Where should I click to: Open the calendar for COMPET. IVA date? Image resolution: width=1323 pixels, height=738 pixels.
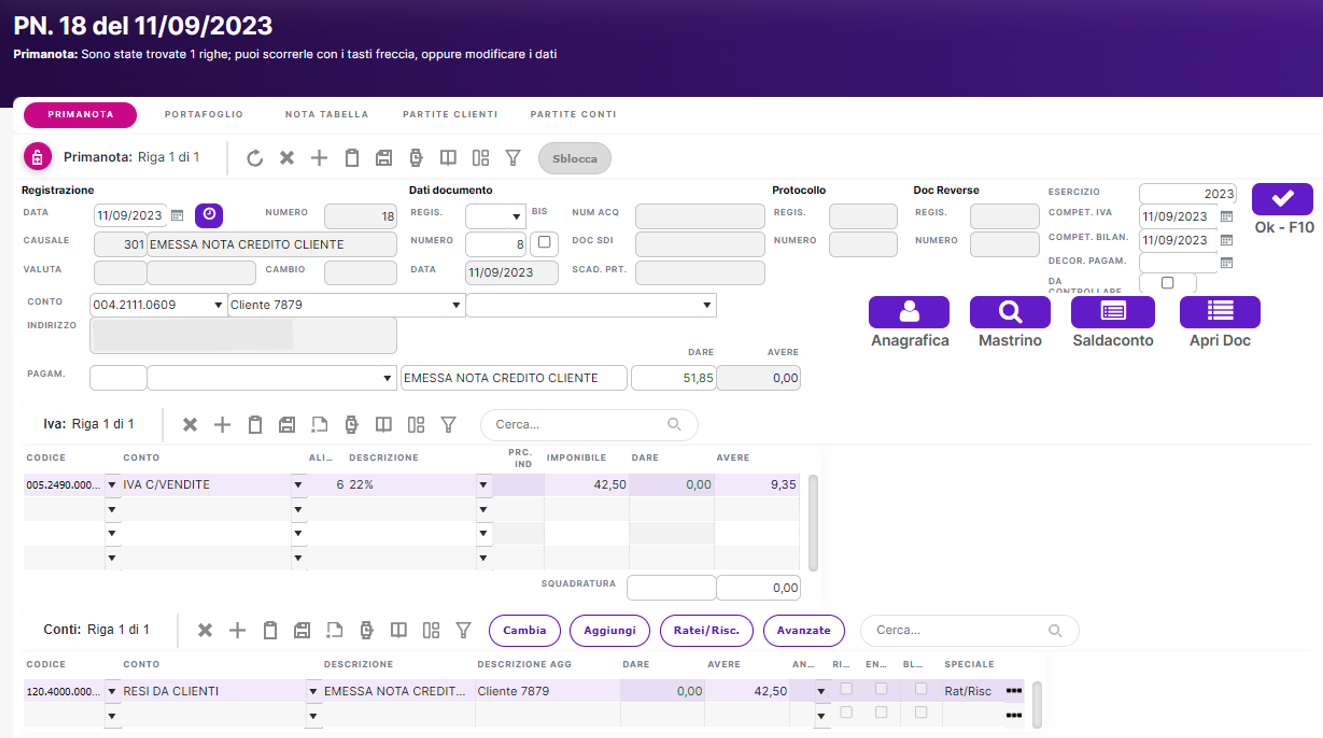coord(1227,216)
